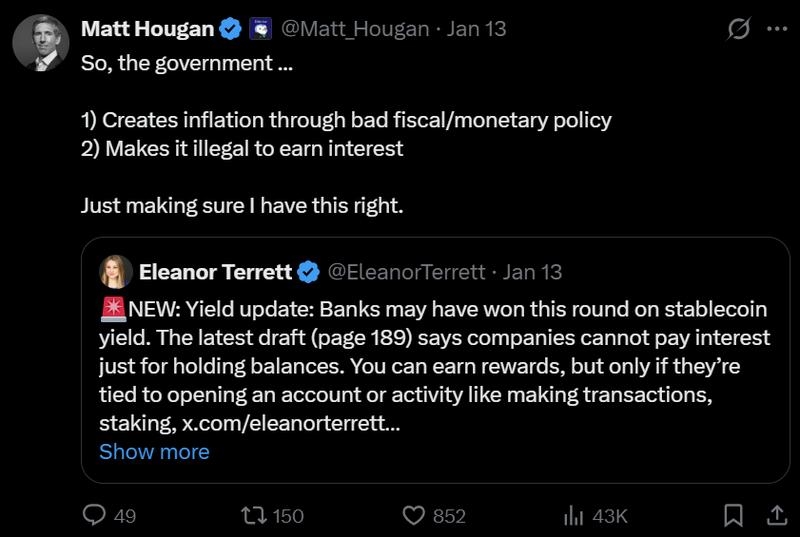Open view analytics bar chart icon
The height and width of the screenshot is (537, 800).
[x=574, y=515]
